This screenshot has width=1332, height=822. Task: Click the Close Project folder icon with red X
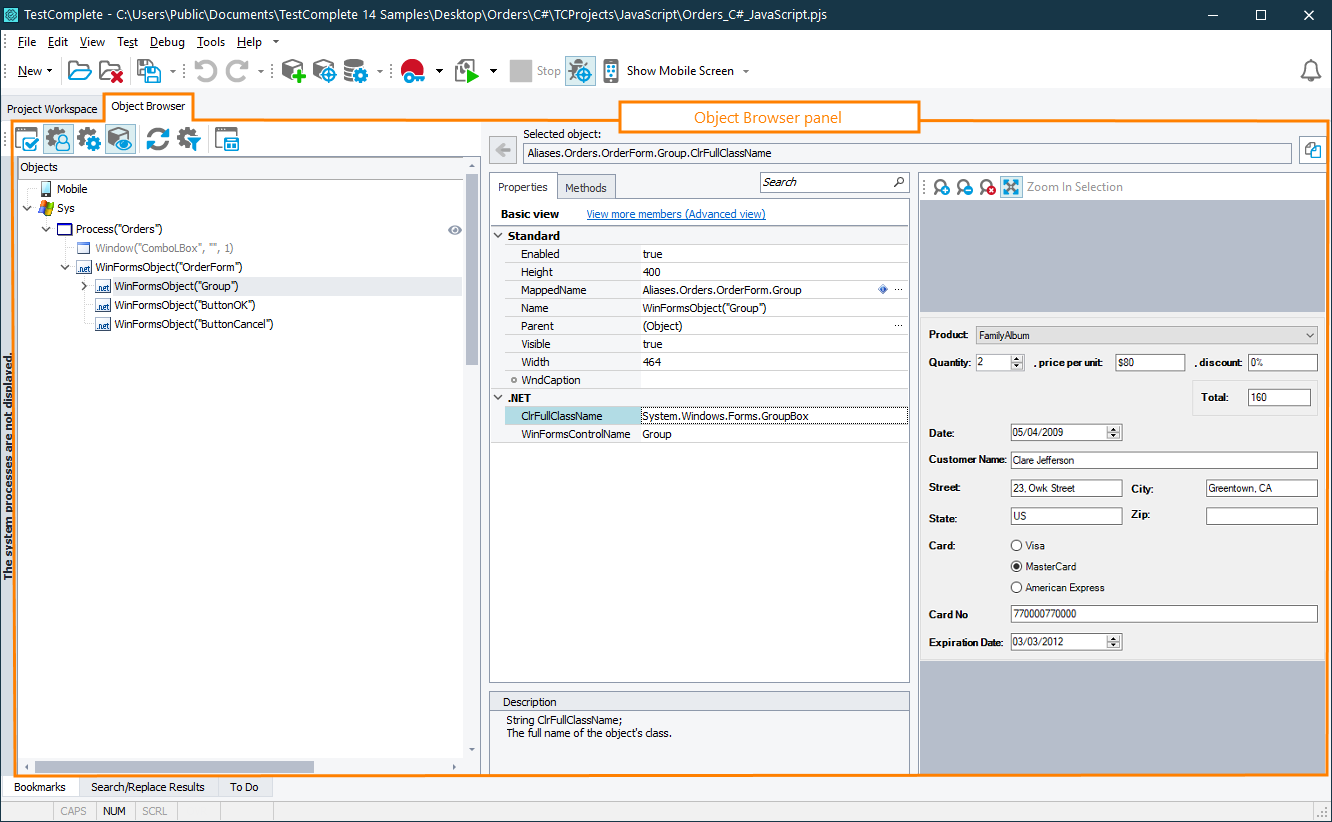point(111,71)
